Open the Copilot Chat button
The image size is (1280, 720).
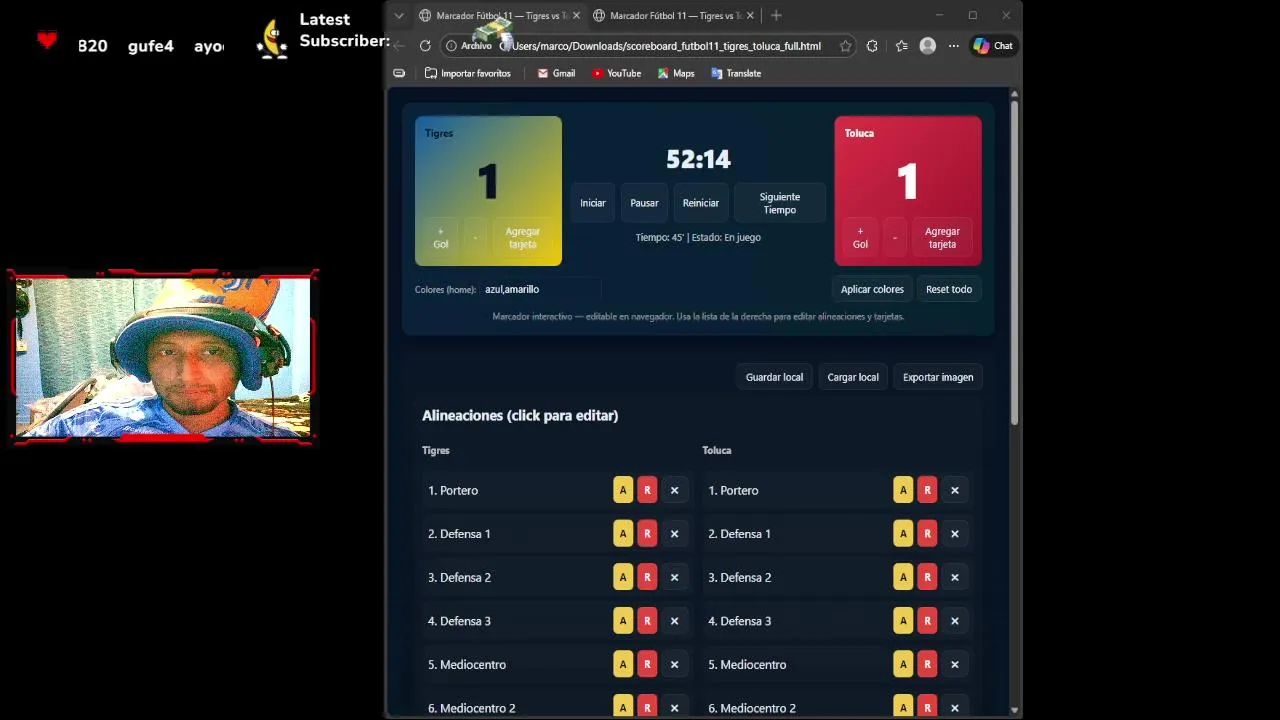[993, 46]
